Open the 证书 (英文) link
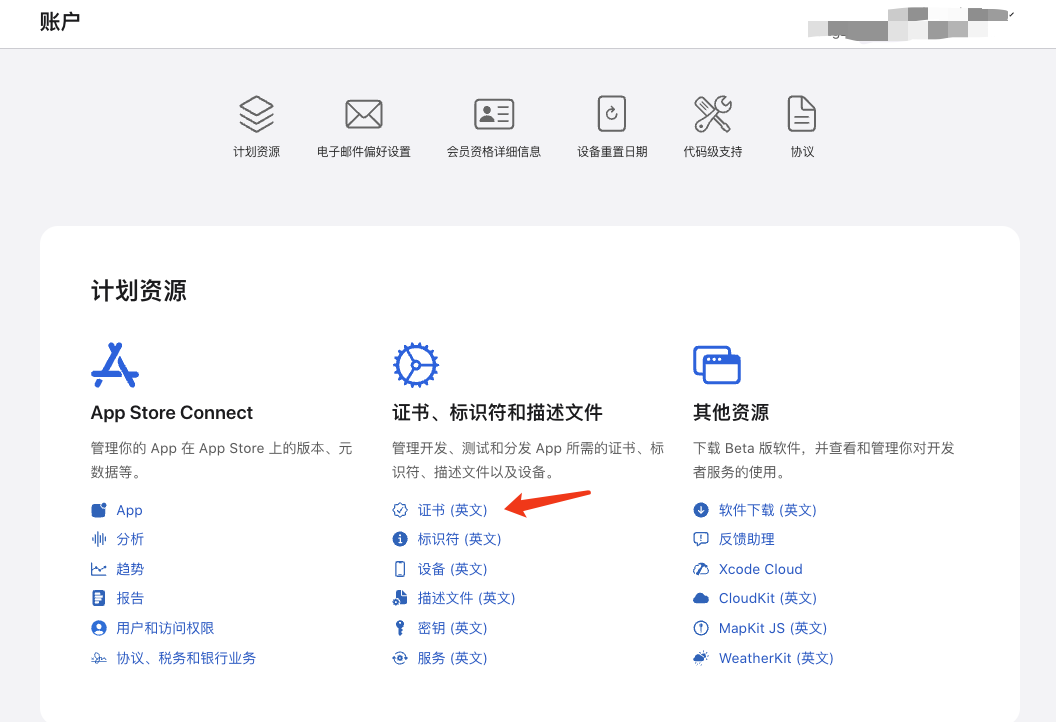Viewport: 1056px width, 722px height. (452, 510)
